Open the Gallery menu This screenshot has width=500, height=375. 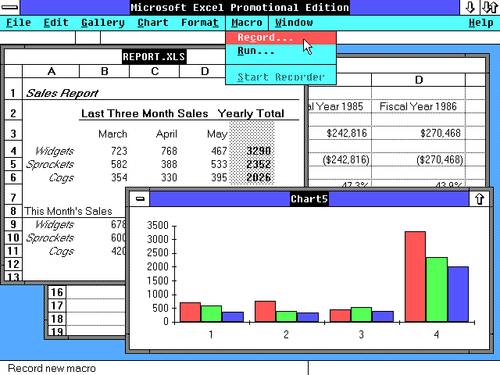pyautogui.click(x=103, y=23)
